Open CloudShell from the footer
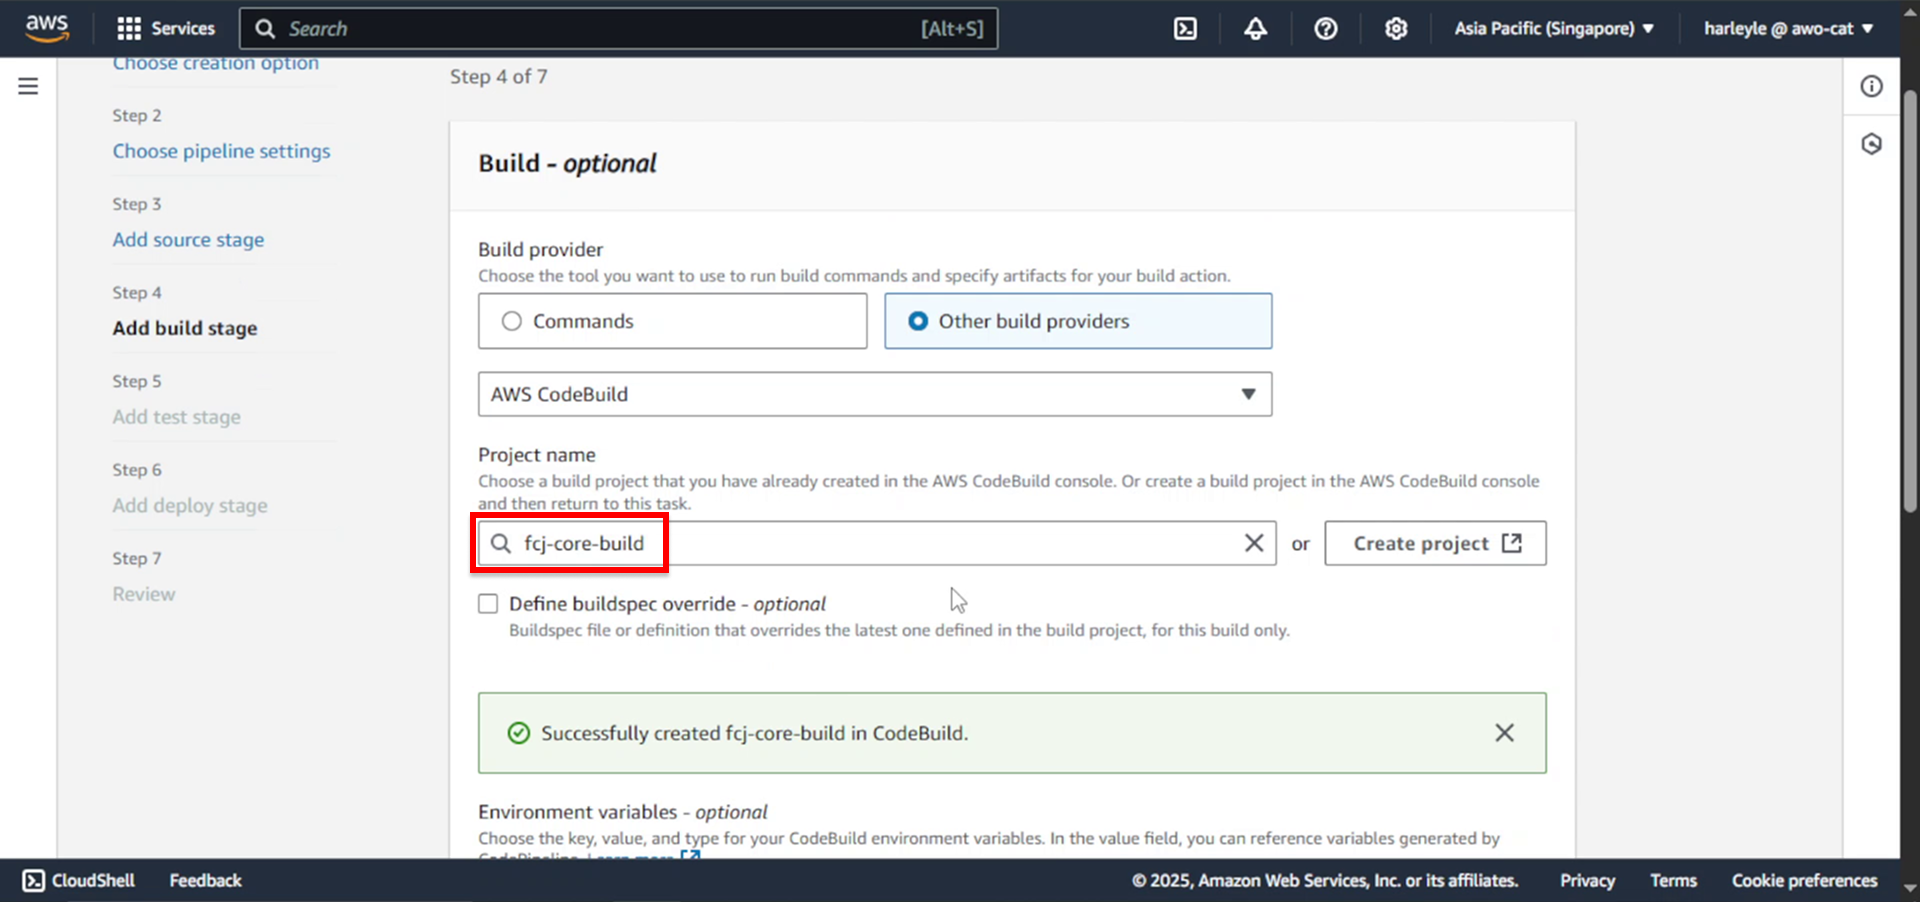 (78, 880)
